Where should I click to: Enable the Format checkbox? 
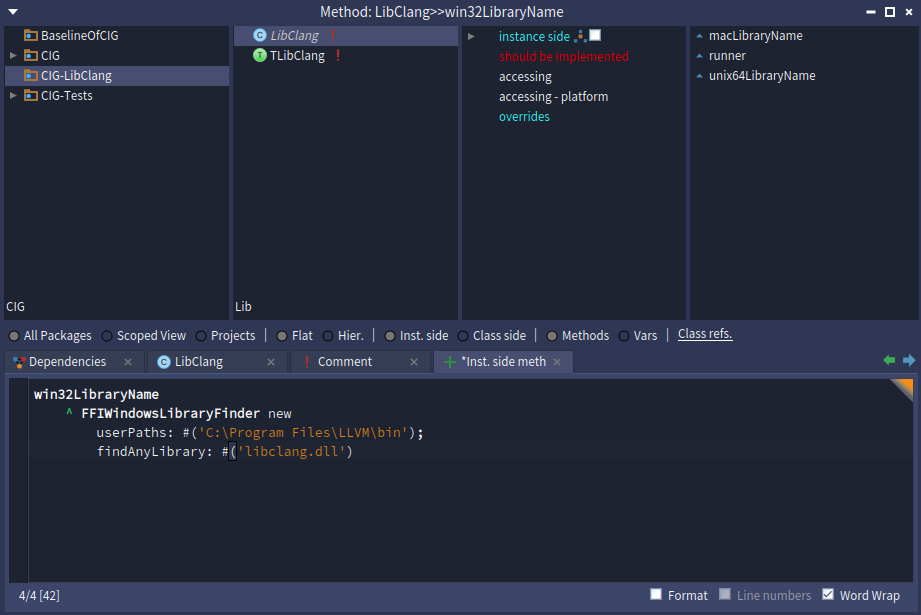tap(656, 594)
